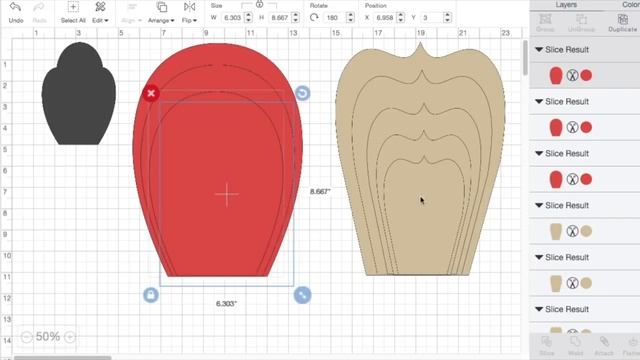Screen dimensions: 640x360
Task: Click the Redo arrow icon
Action: [x=39, y=7]
